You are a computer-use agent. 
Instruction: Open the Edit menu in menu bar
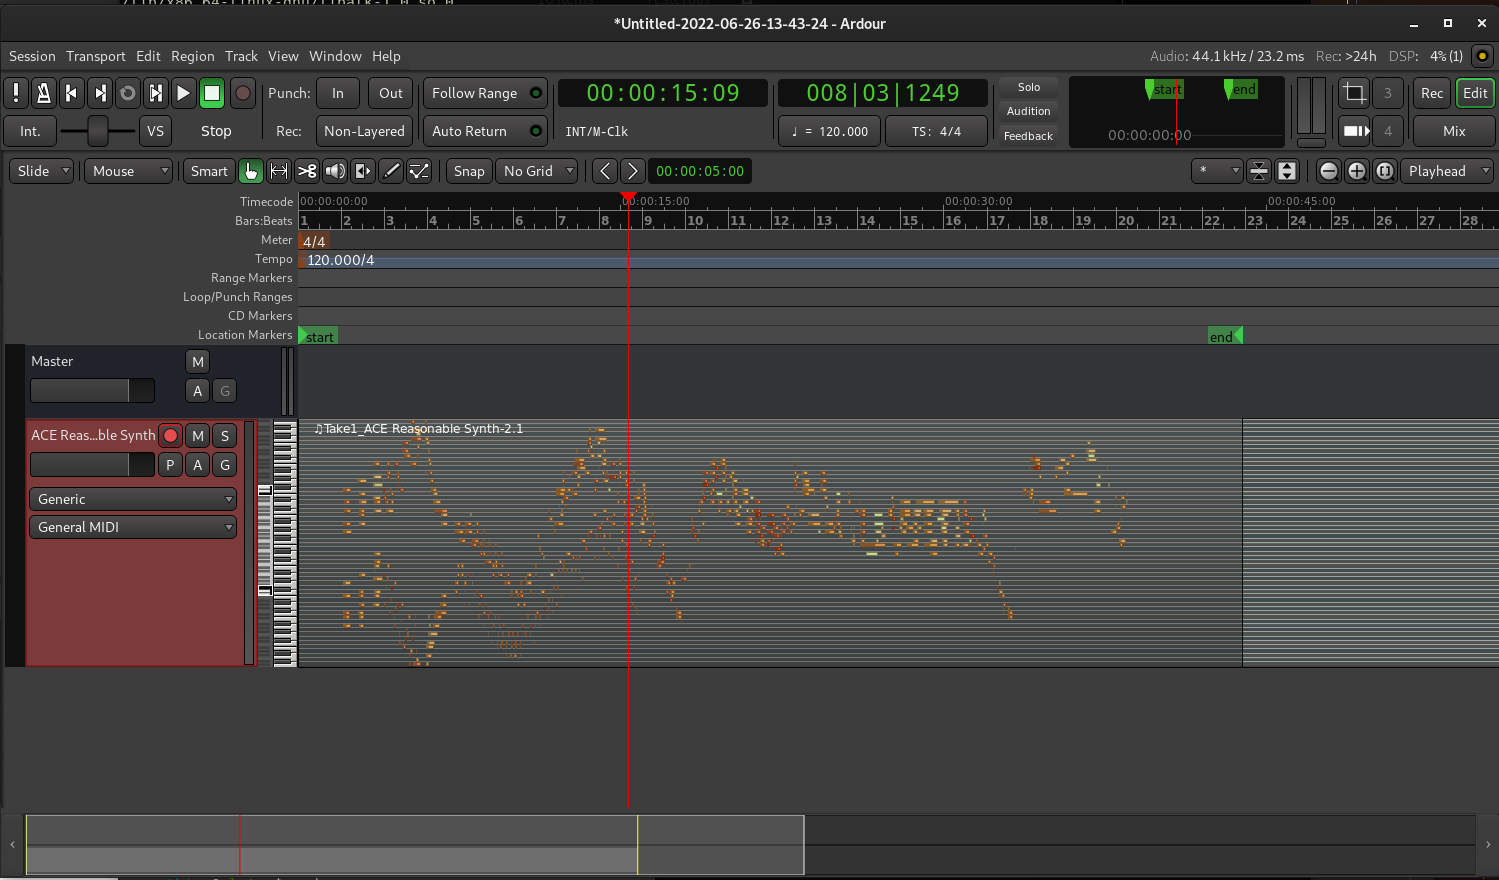coord(148,56)
